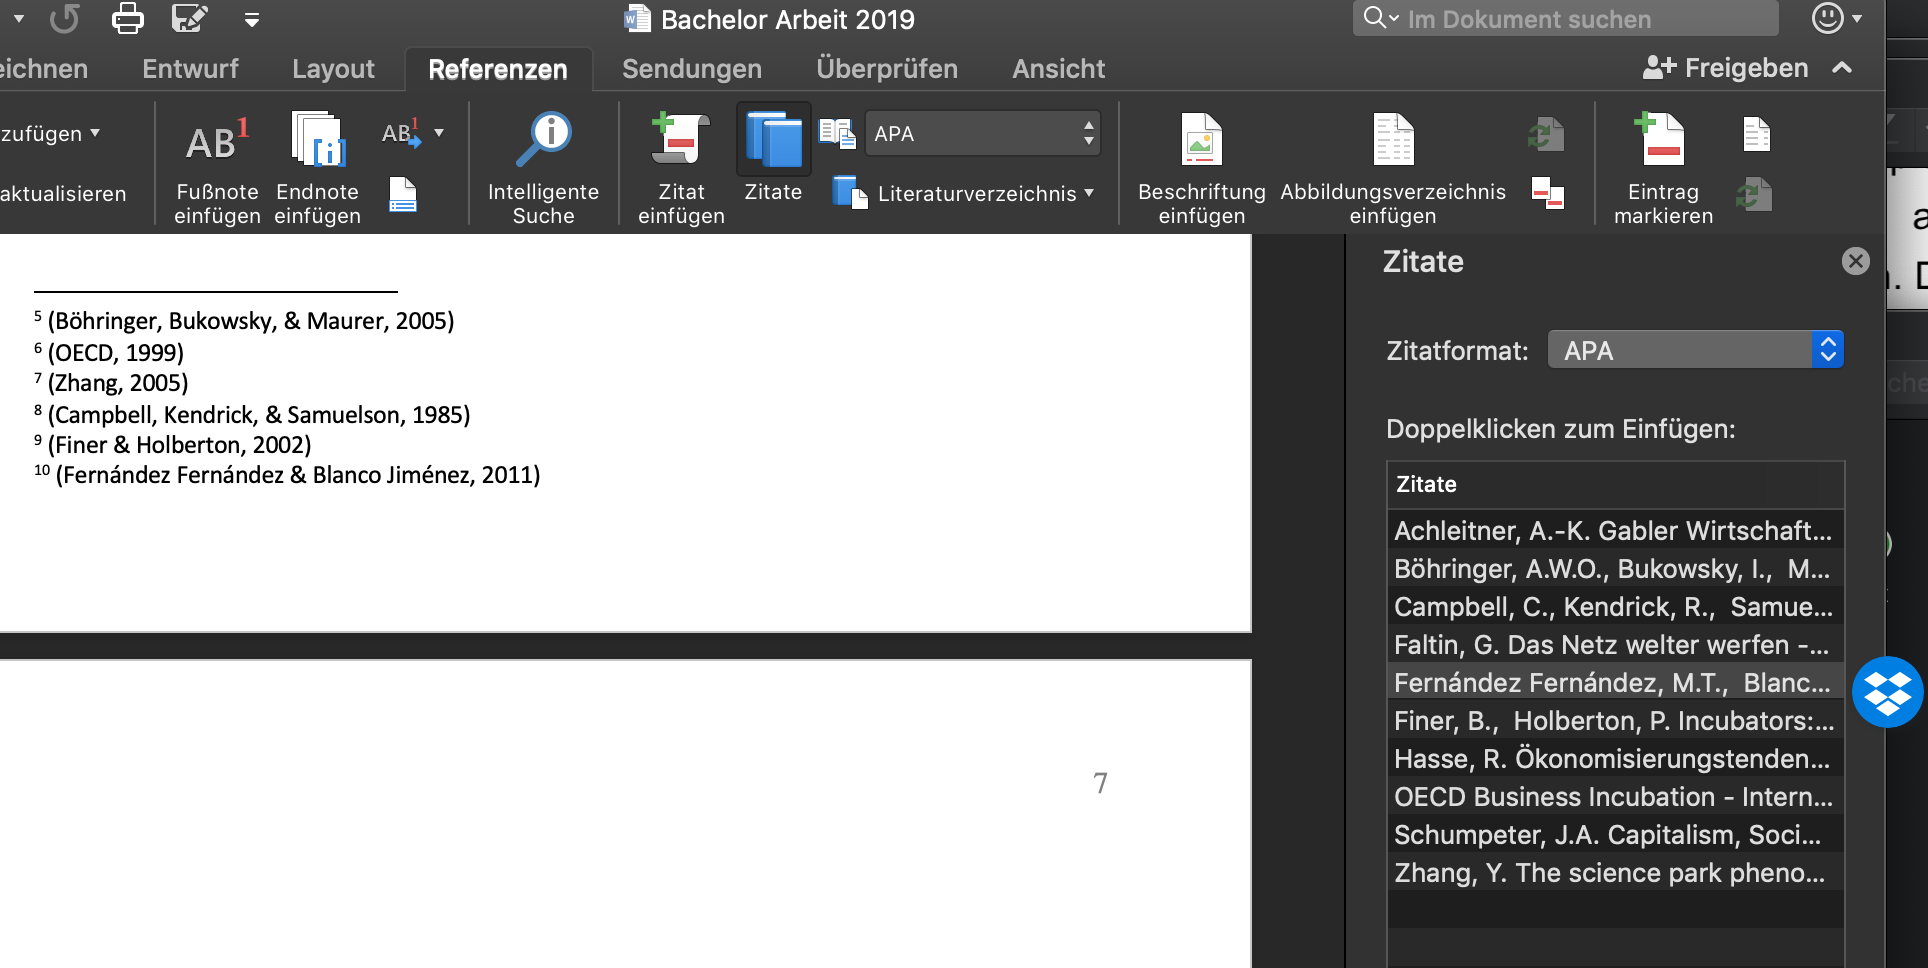Close the Zitate pane

pyautogui.click(x=1855, y=261)
